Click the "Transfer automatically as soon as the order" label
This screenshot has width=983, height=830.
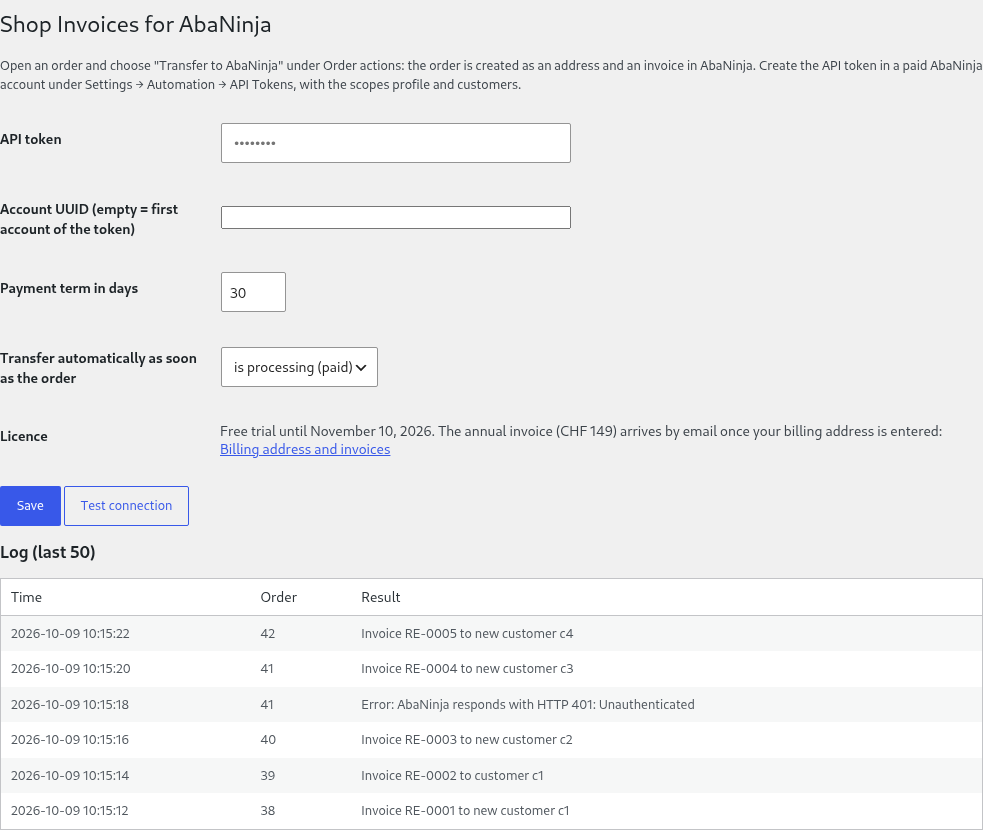98,368
